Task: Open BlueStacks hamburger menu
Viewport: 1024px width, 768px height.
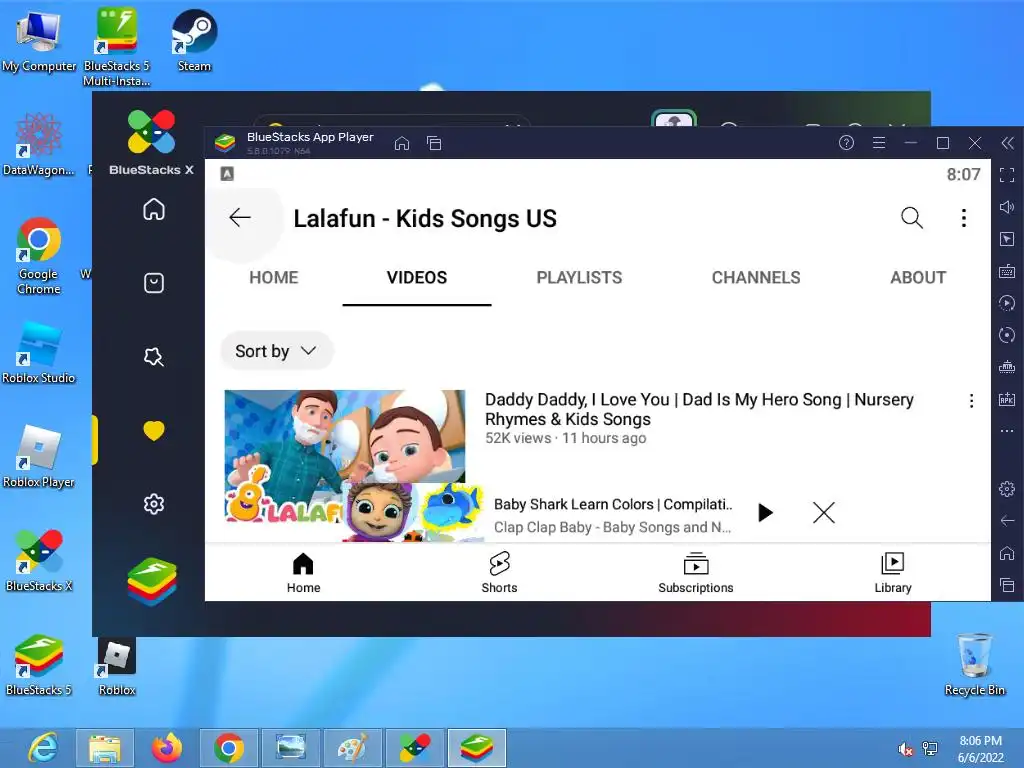Action: 879,142
